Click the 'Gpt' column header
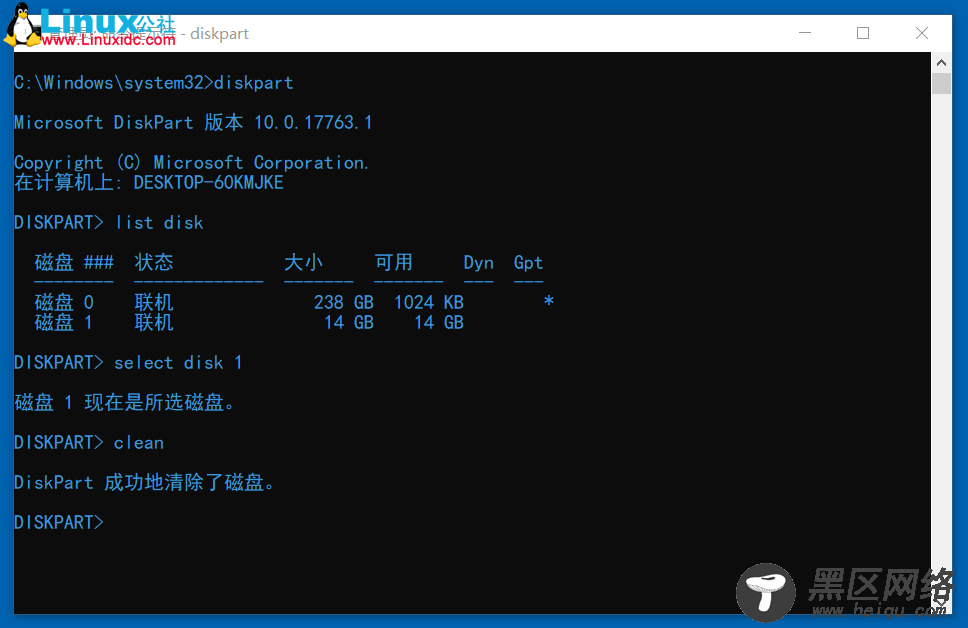The image size is (968, 628). [x=528, y=263]
